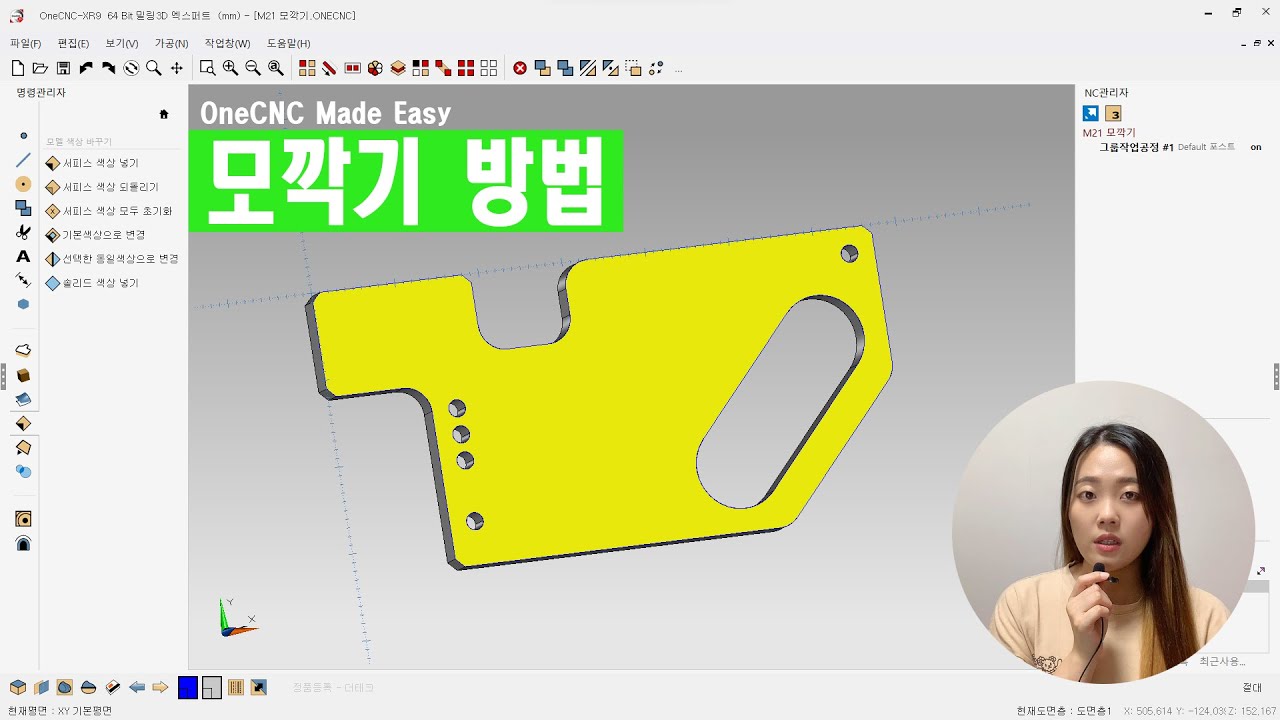Select 그룹작업공정 #1 in NC manager
The height and width of the screenshot is (720, 1280).
1136,147
